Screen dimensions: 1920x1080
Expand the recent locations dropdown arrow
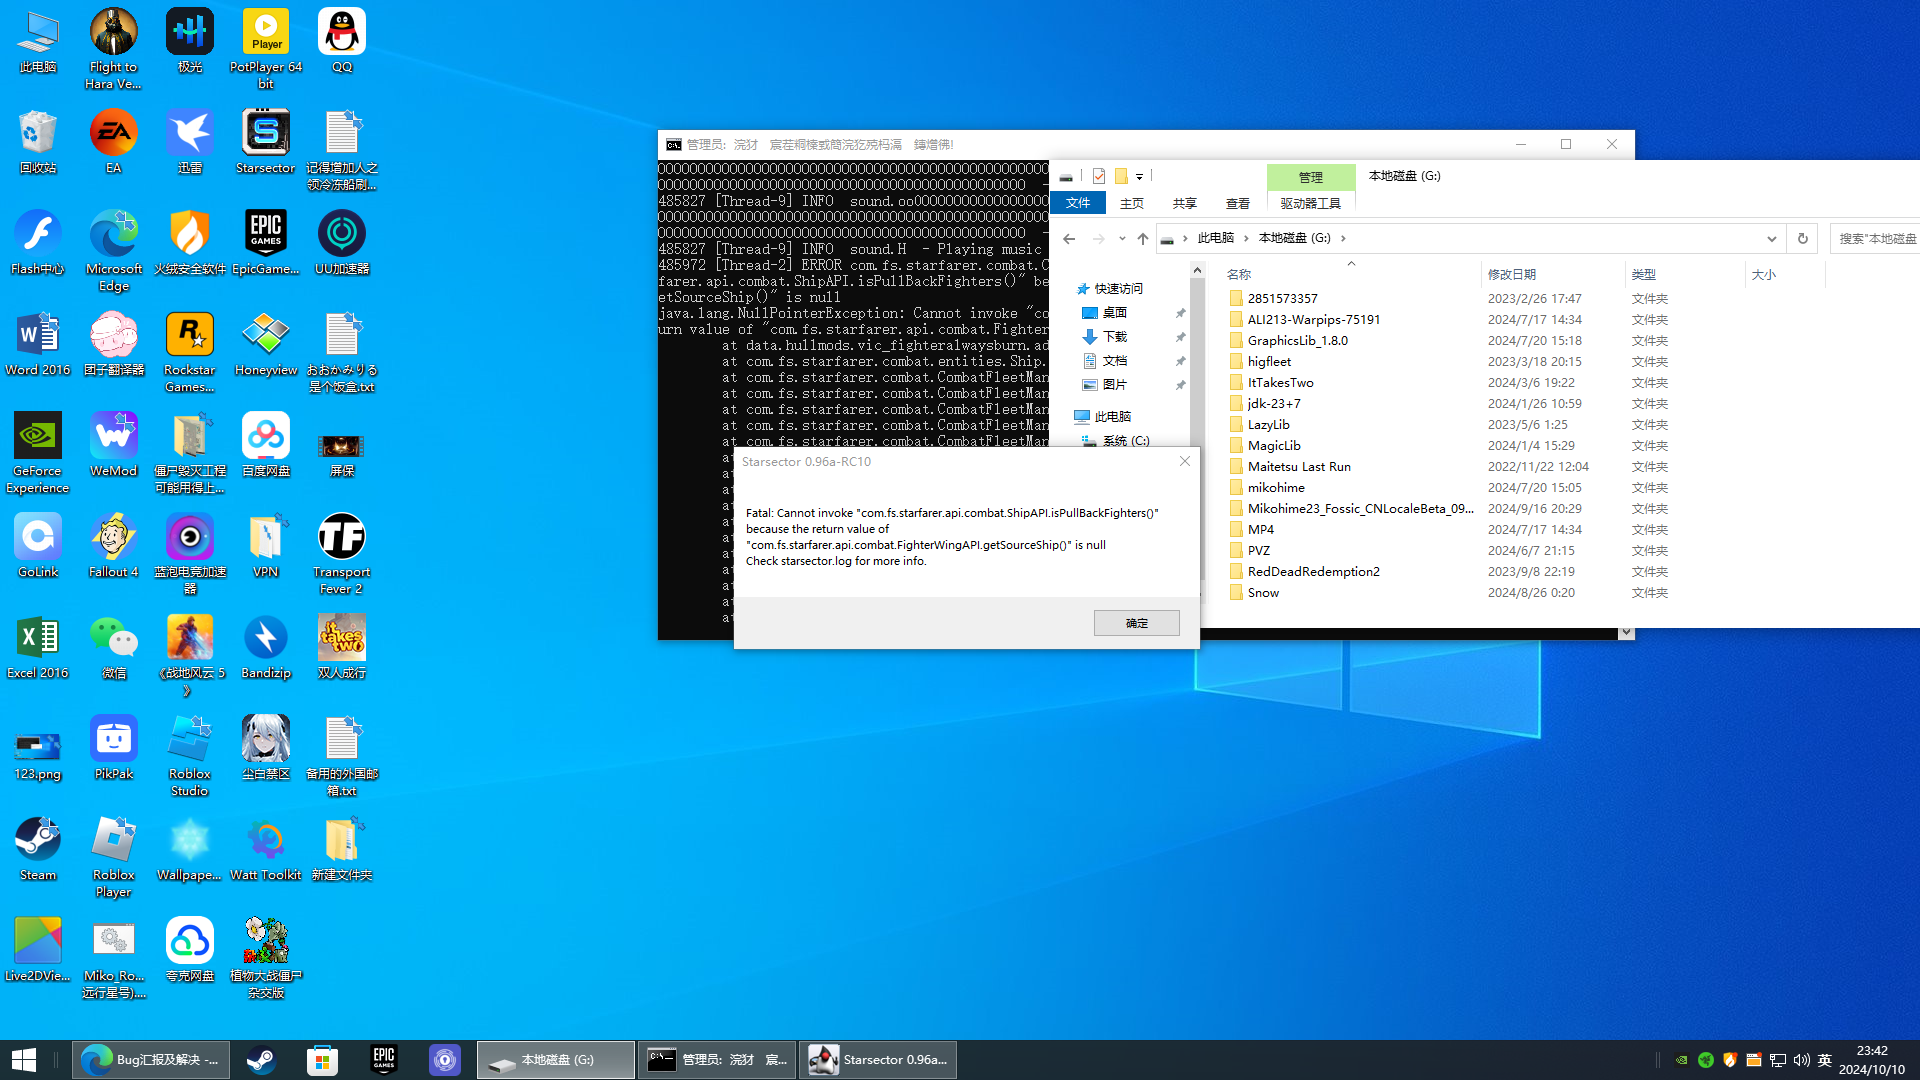(x=1122, y=238)
